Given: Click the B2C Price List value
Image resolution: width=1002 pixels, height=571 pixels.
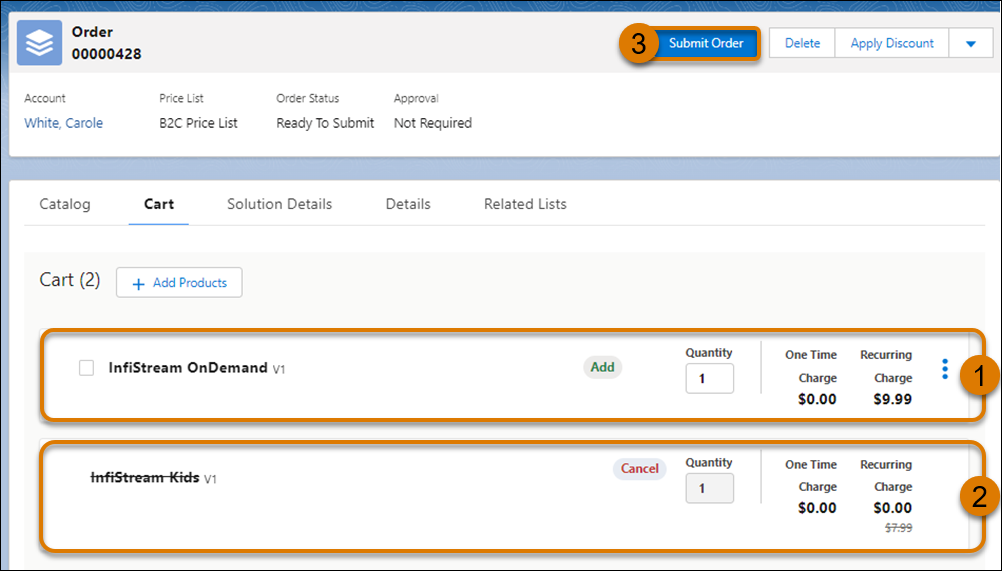Looking at the screenshot, I should click(198, 123).
